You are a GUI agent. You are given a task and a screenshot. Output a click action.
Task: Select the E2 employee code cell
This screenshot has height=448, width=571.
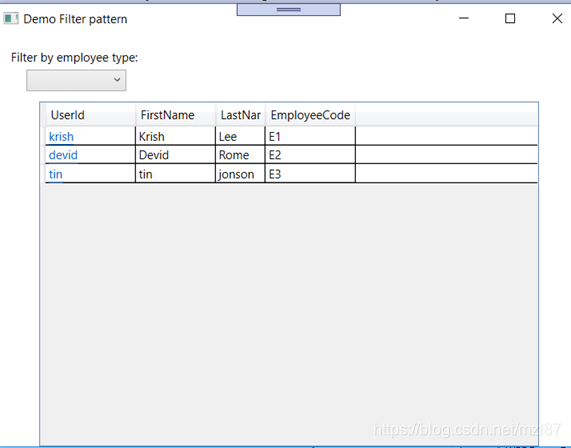point(310,155)
